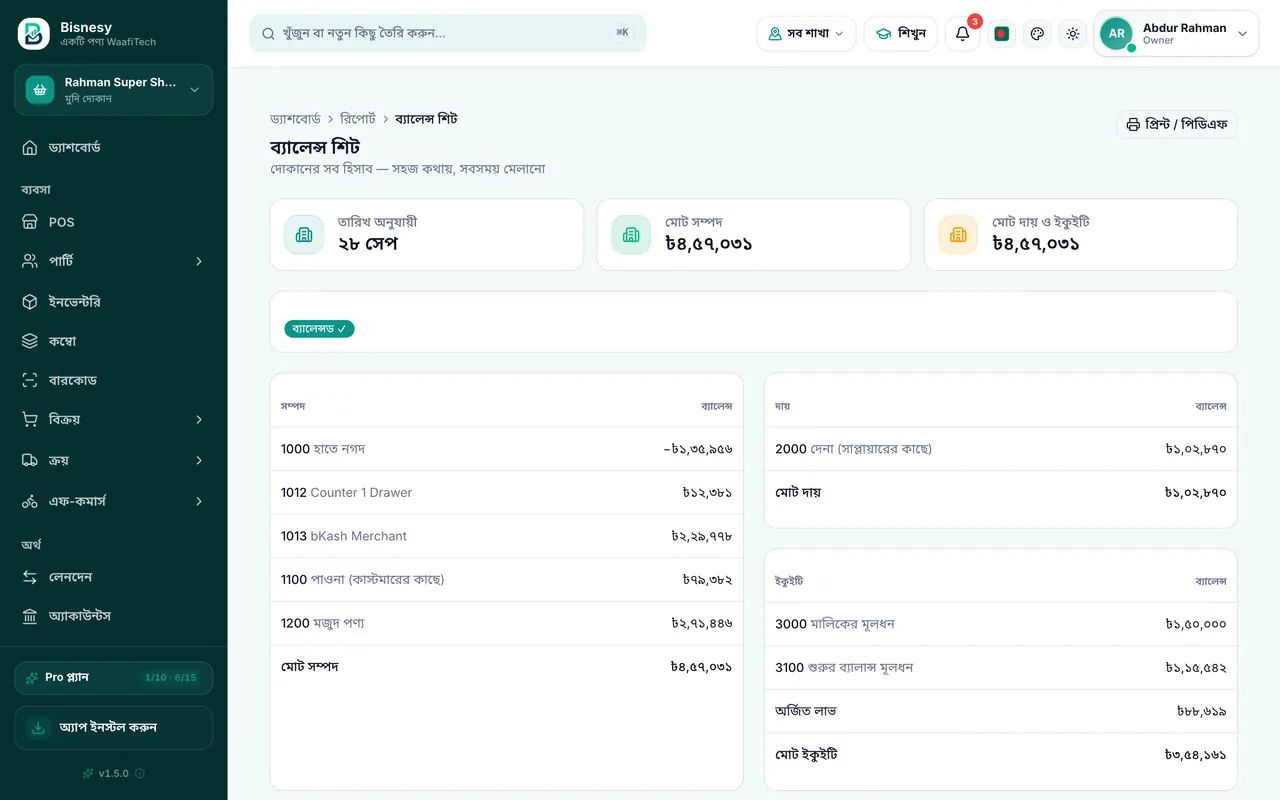The width and height of the screenshot is (1280, 800).
Task: Open the notifications bell
Action: coord(962,34)
